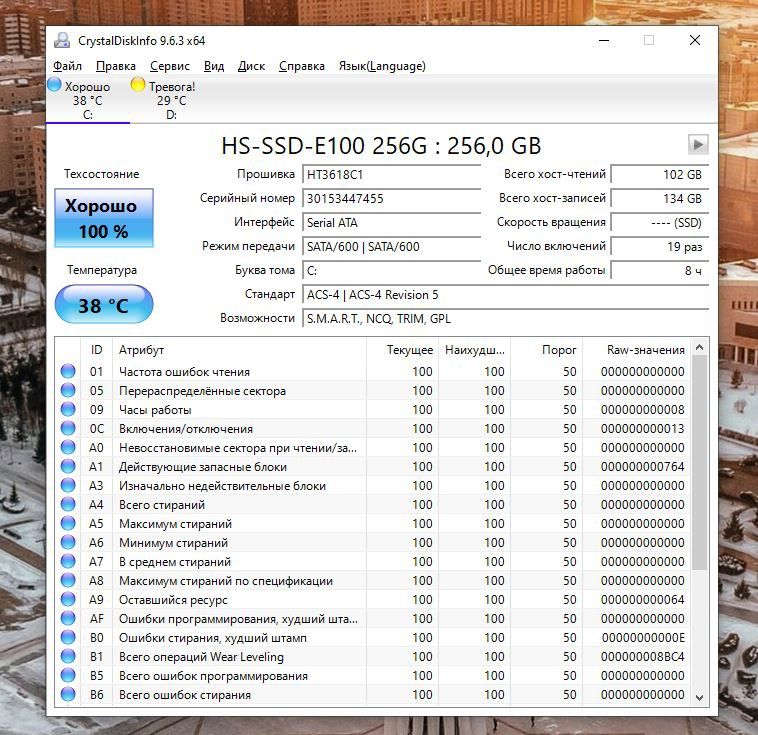Switch to drive D: with Тревога! status
Screen dimensions: 758x735
coord(171,100)
